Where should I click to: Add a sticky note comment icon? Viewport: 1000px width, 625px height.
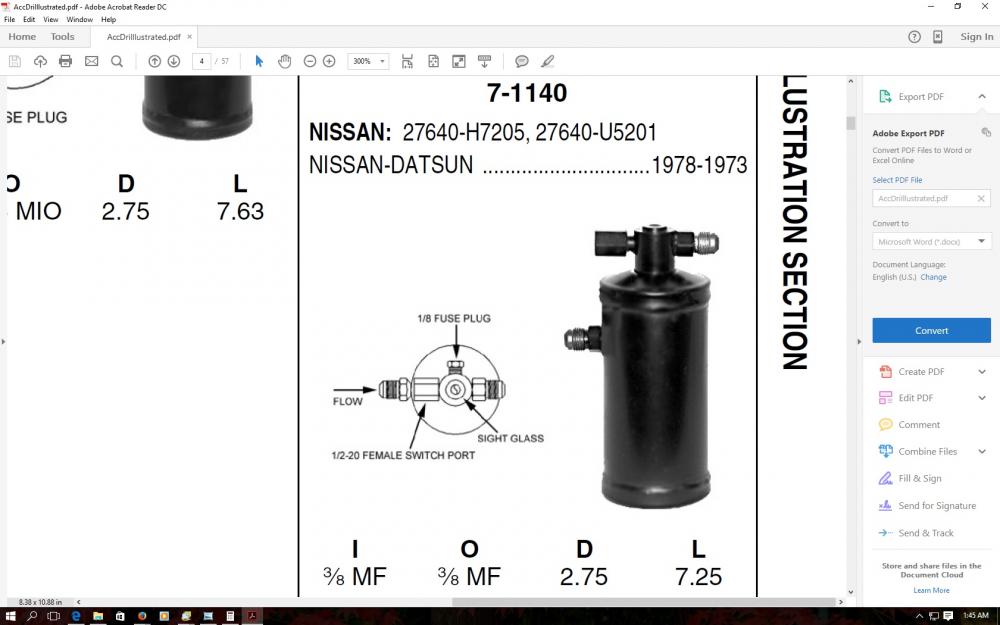(x=522, y=61)
